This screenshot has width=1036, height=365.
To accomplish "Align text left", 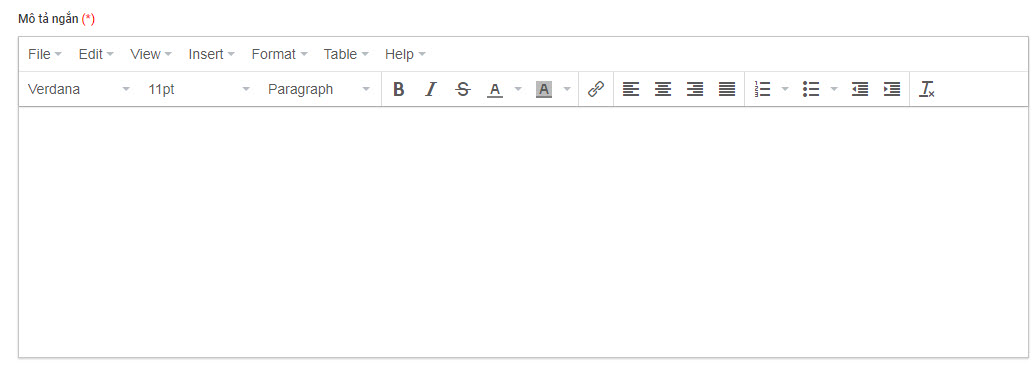I will tap(631, 89).
